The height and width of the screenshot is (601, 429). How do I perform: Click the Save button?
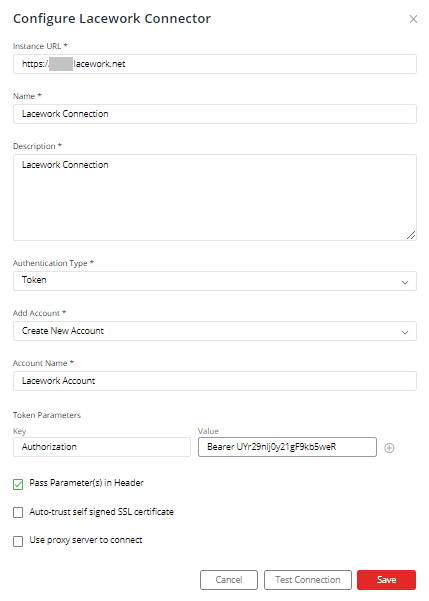click(x=386, y=580)
